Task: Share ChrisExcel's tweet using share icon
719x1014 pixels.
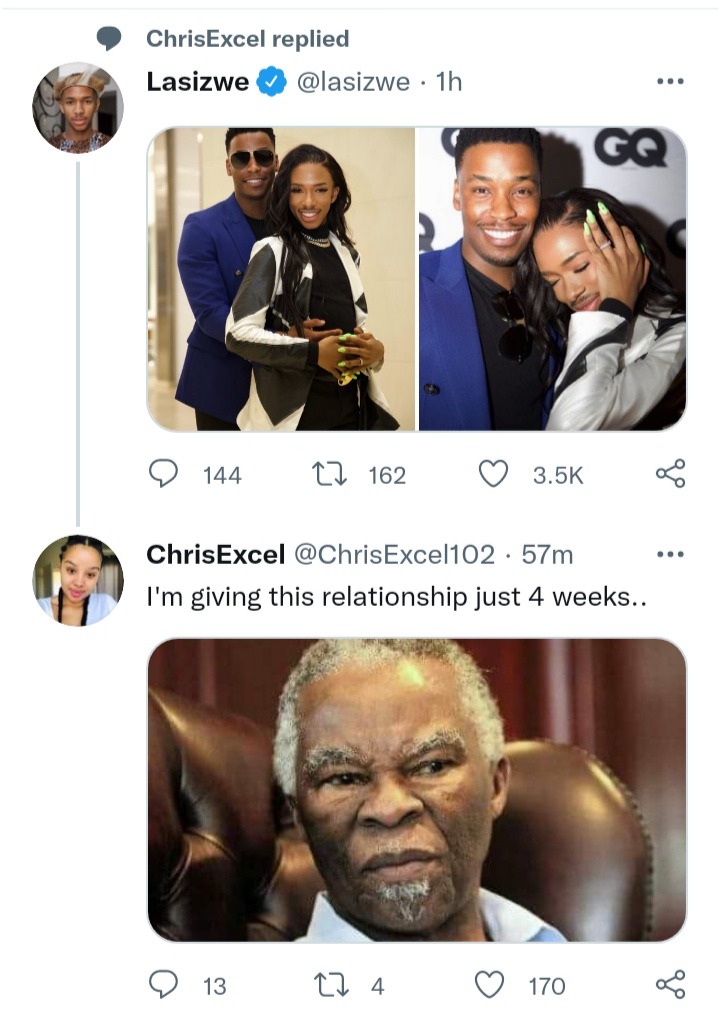Action: pyautogui.click(x=670, y=985)
